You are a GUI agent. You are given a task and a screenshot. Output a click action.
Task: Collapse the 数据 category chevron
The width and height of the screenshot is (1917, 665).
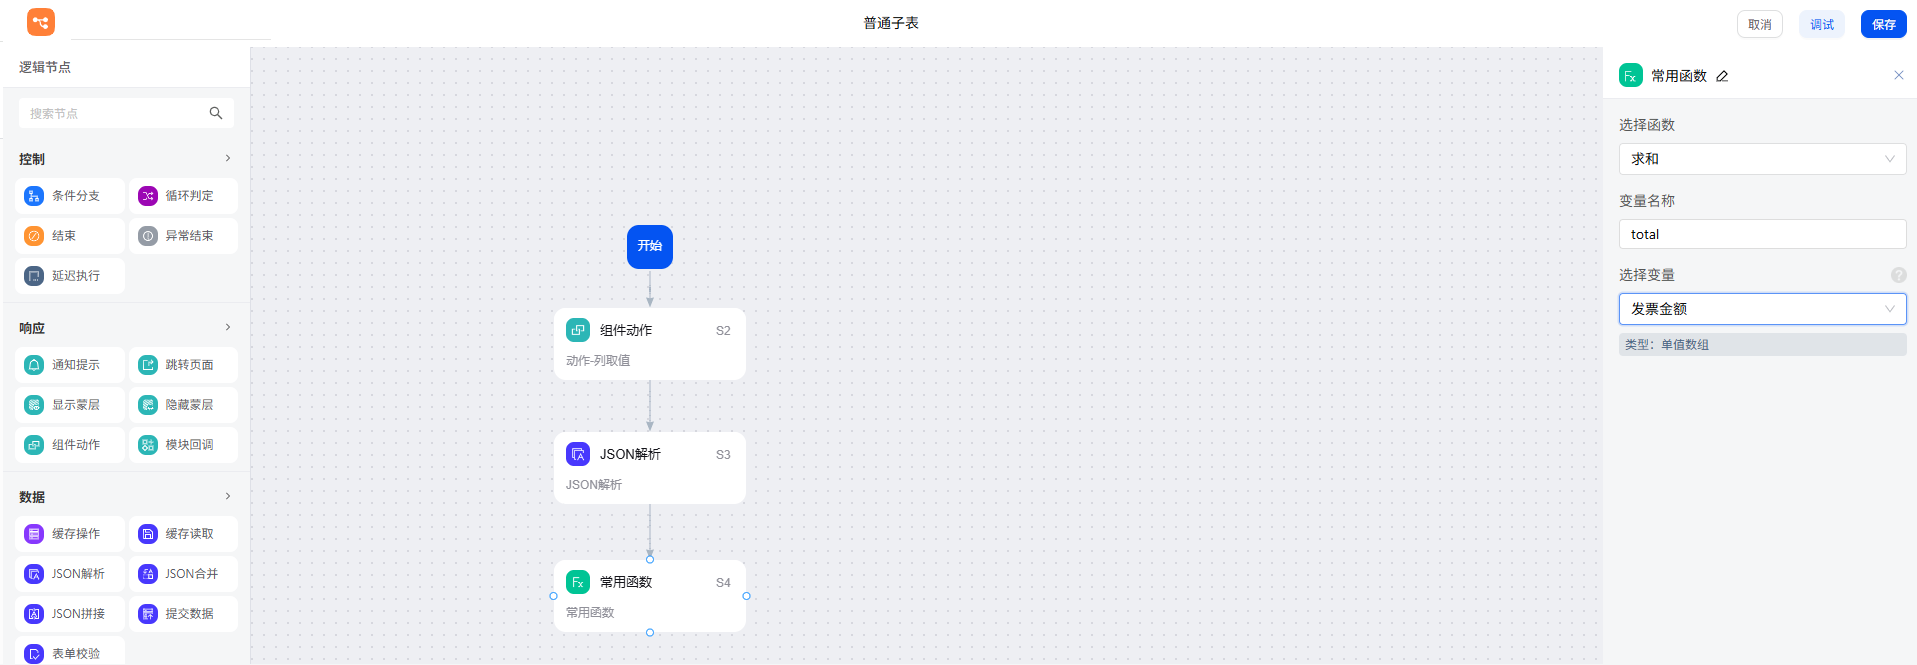point(228,496)
